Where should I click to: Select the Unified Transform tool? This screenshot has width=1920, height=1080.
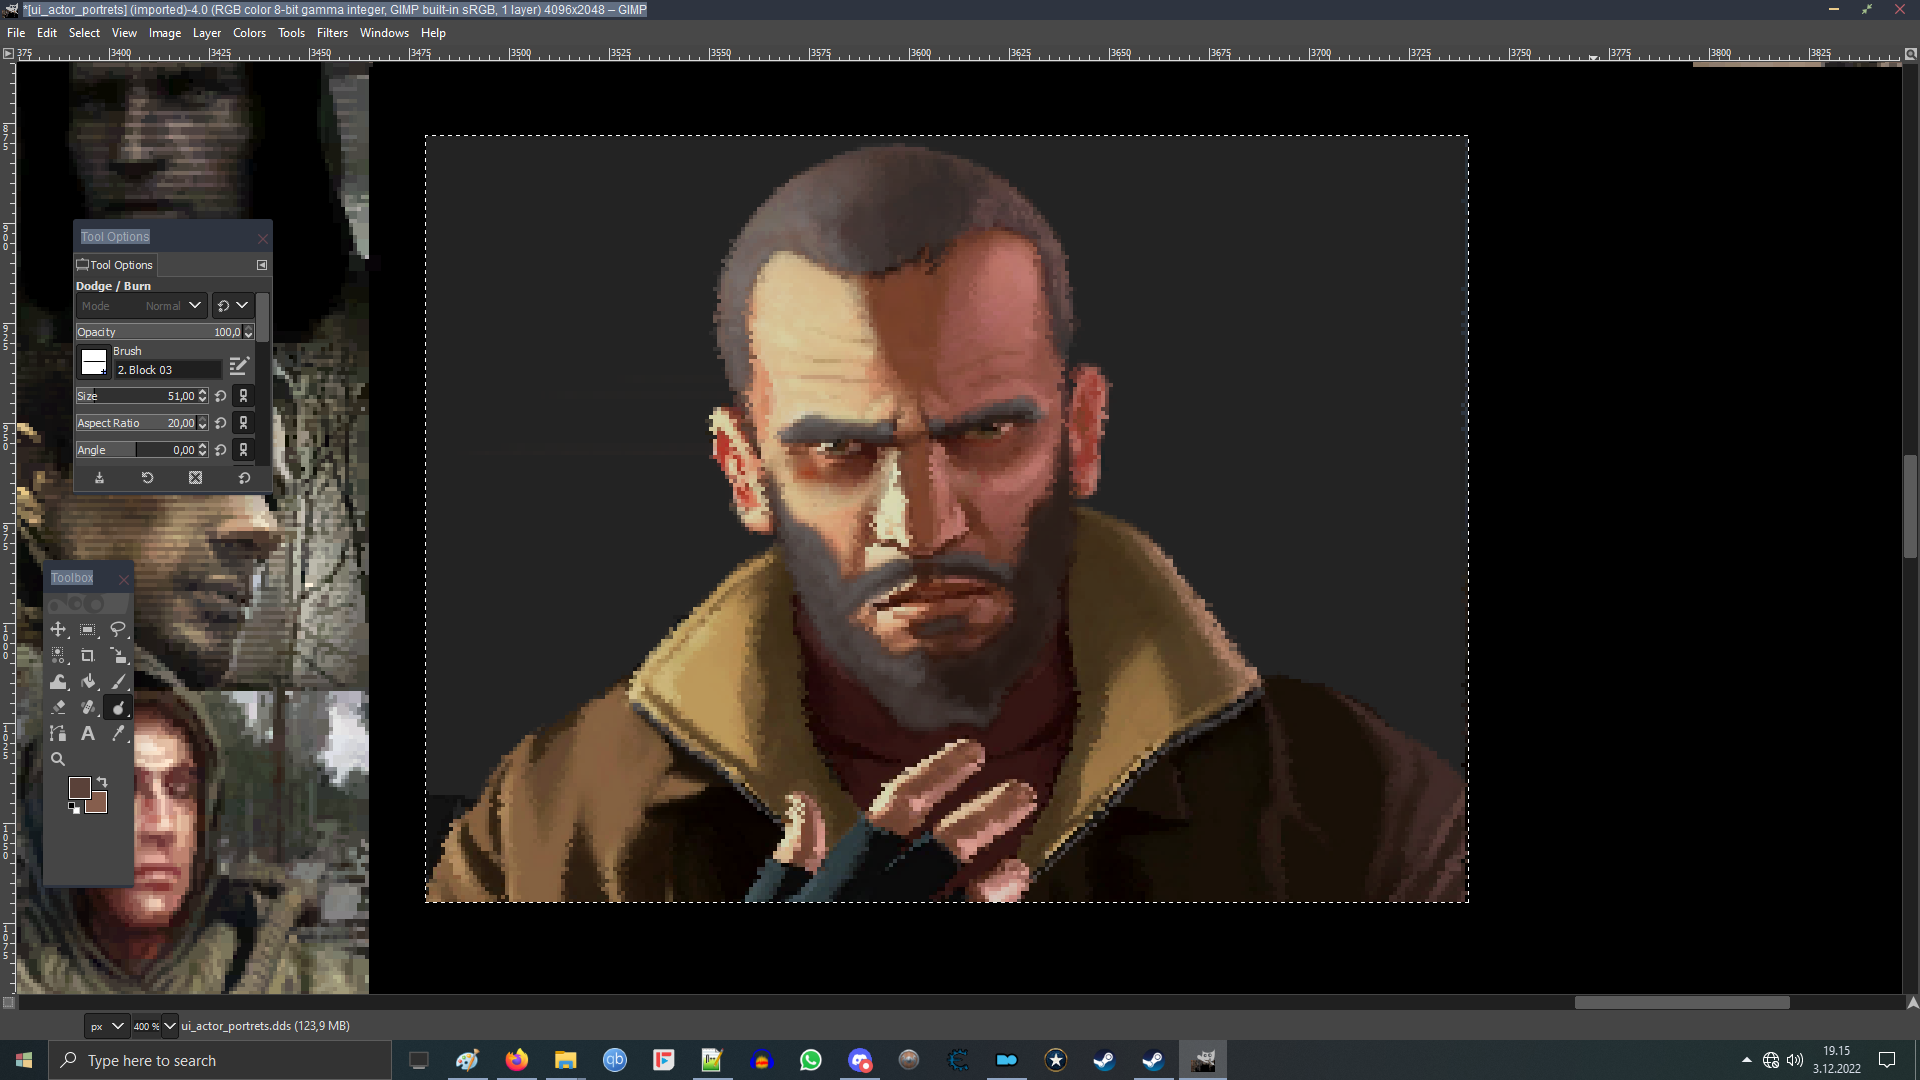click(118, 655)
